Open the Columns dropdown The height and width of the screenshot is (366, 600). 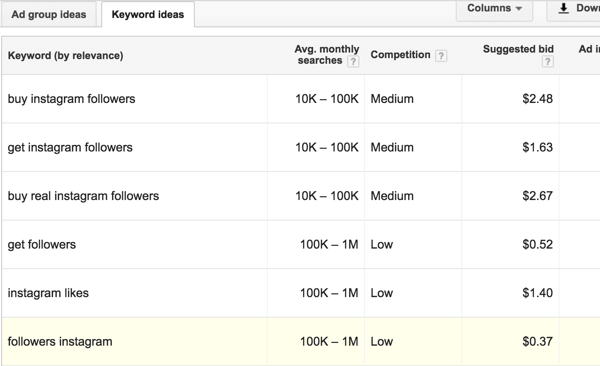tap(494, 8)
